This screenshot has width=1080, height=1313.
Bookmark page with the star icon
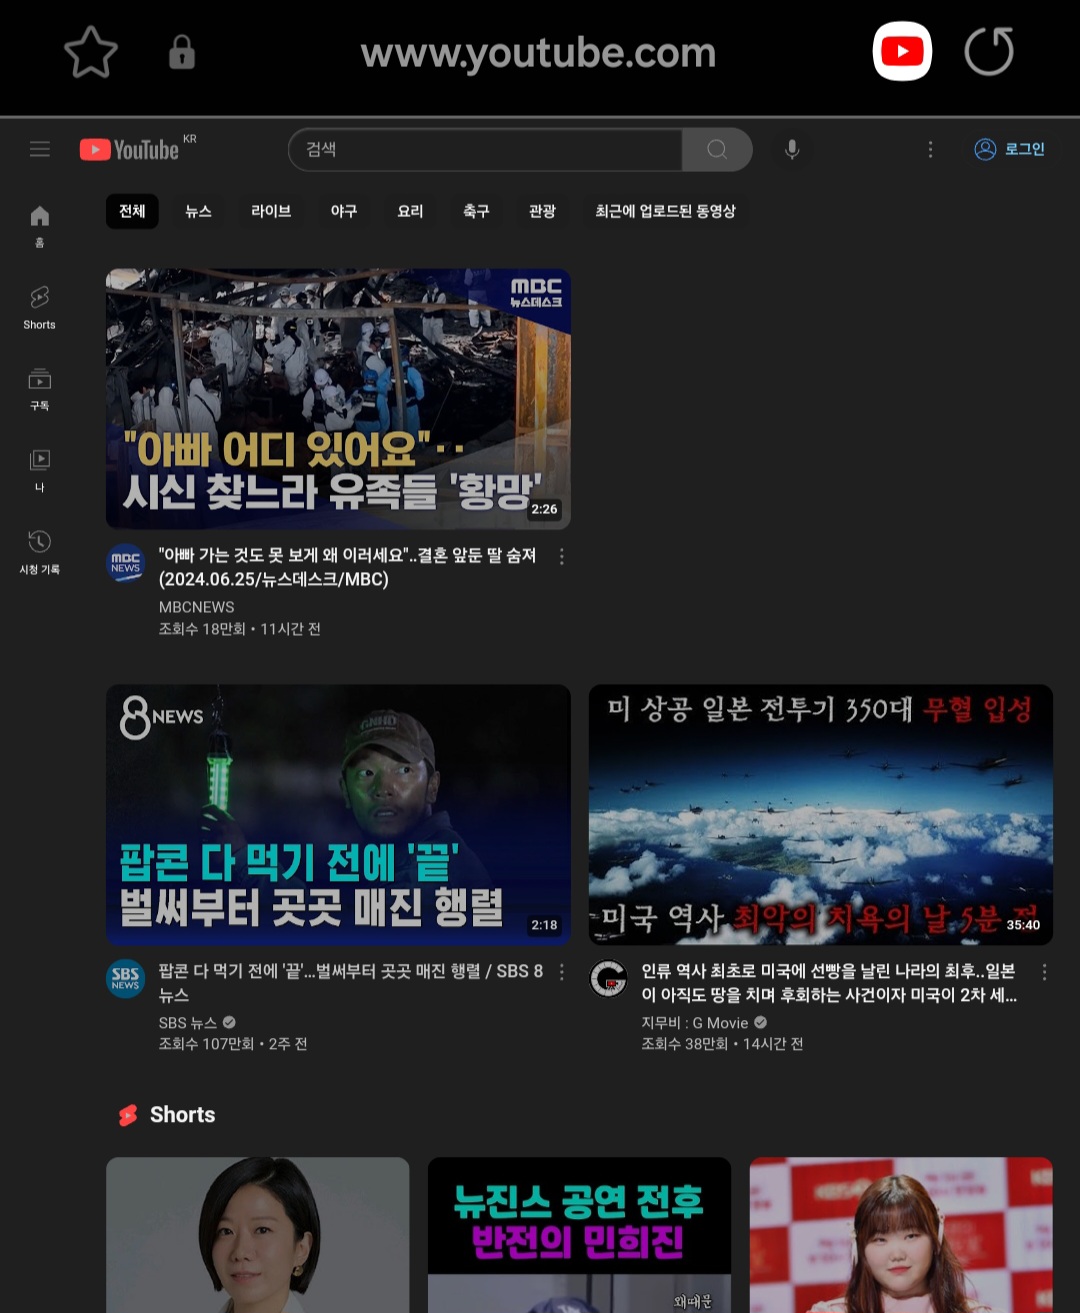(x=91, y=52)
